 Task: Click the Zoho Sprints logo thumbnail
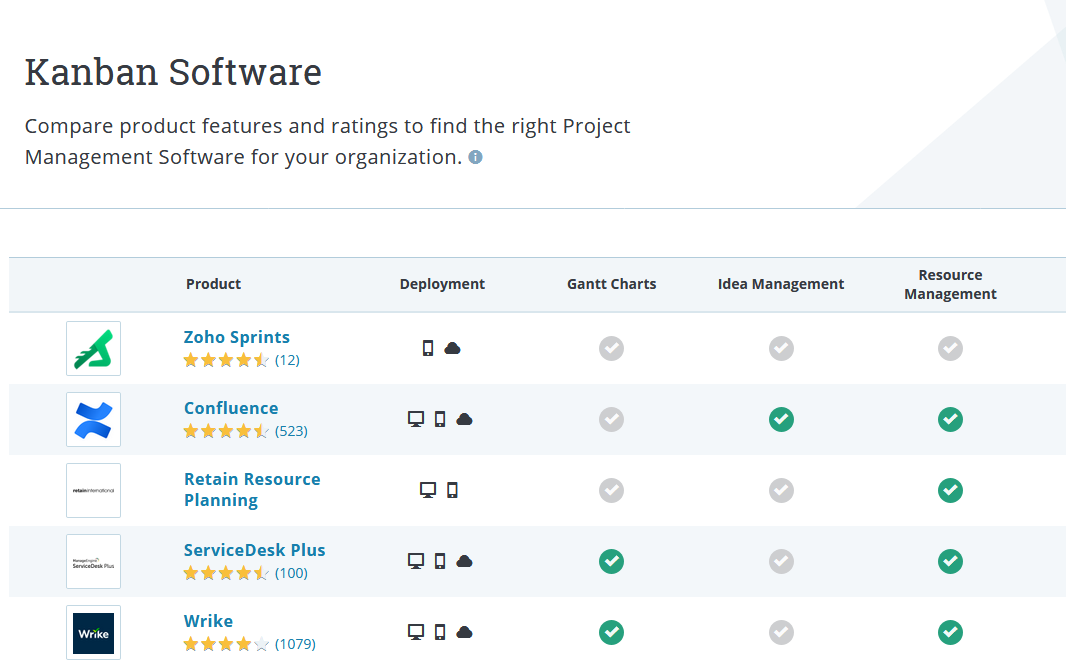click(x=93, y=348)
